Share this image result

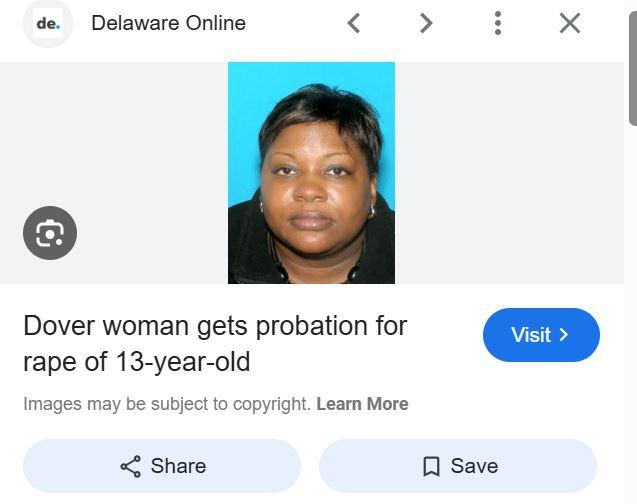(162, 466)
